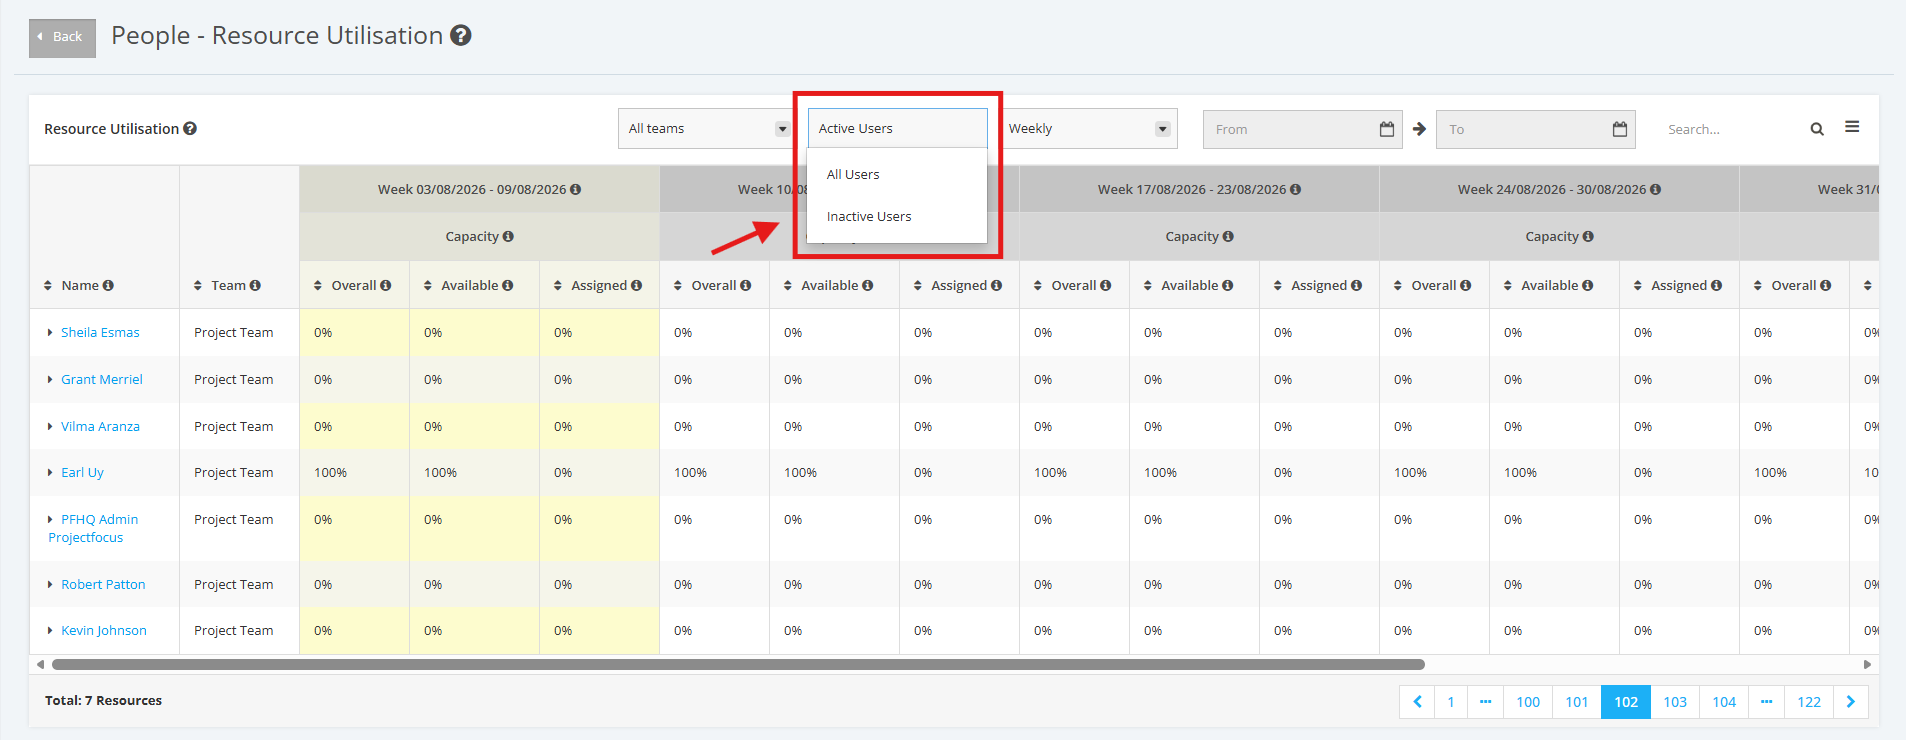Click current page 102 button
This screenshot has width=1906, height=740.
(x=1626, y=702)
